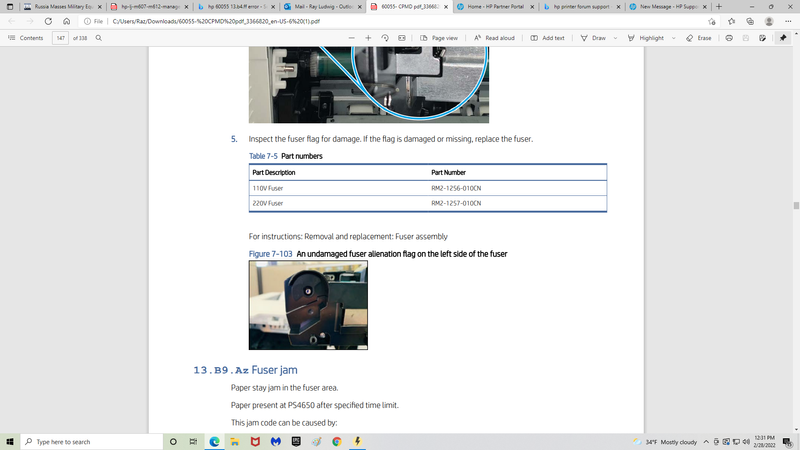
Task: Expand the Draw options dropdown arrow
Action: click(x=614, y=38)
